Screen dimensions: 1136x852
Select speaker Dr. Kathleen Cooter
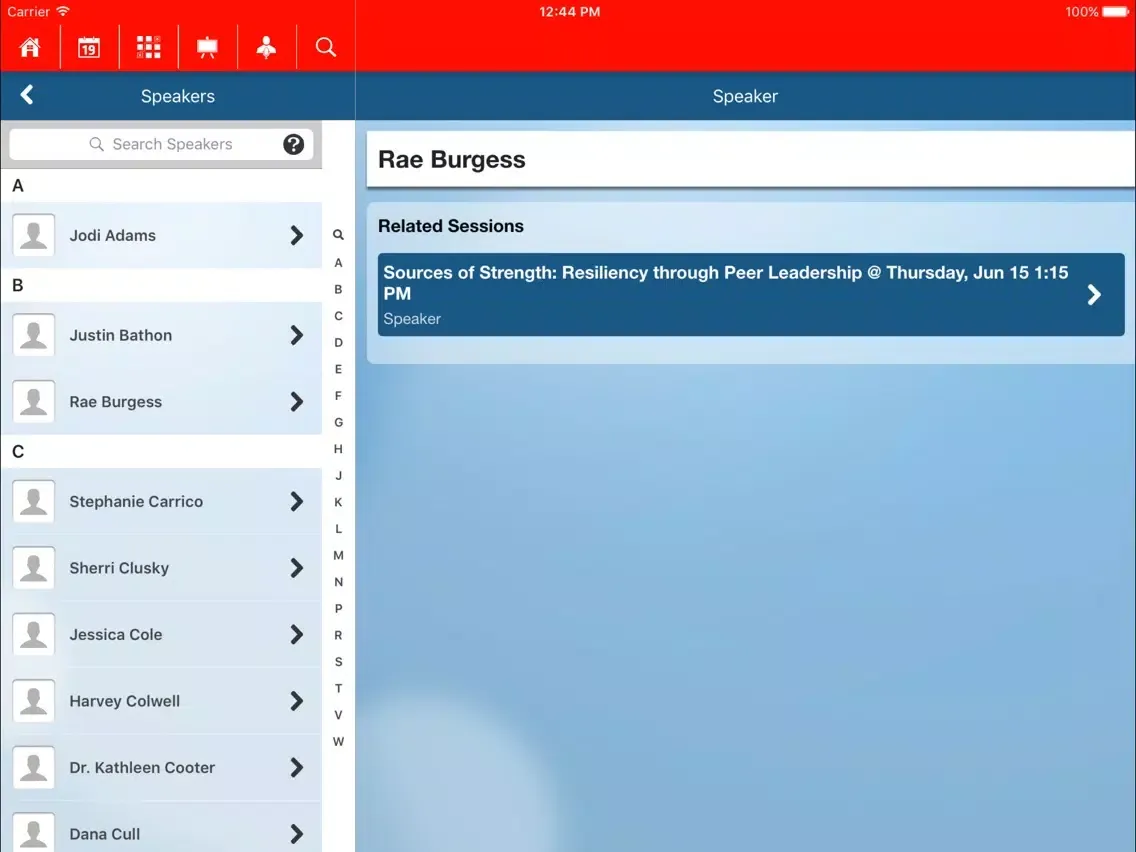click(x=162, y=767)
